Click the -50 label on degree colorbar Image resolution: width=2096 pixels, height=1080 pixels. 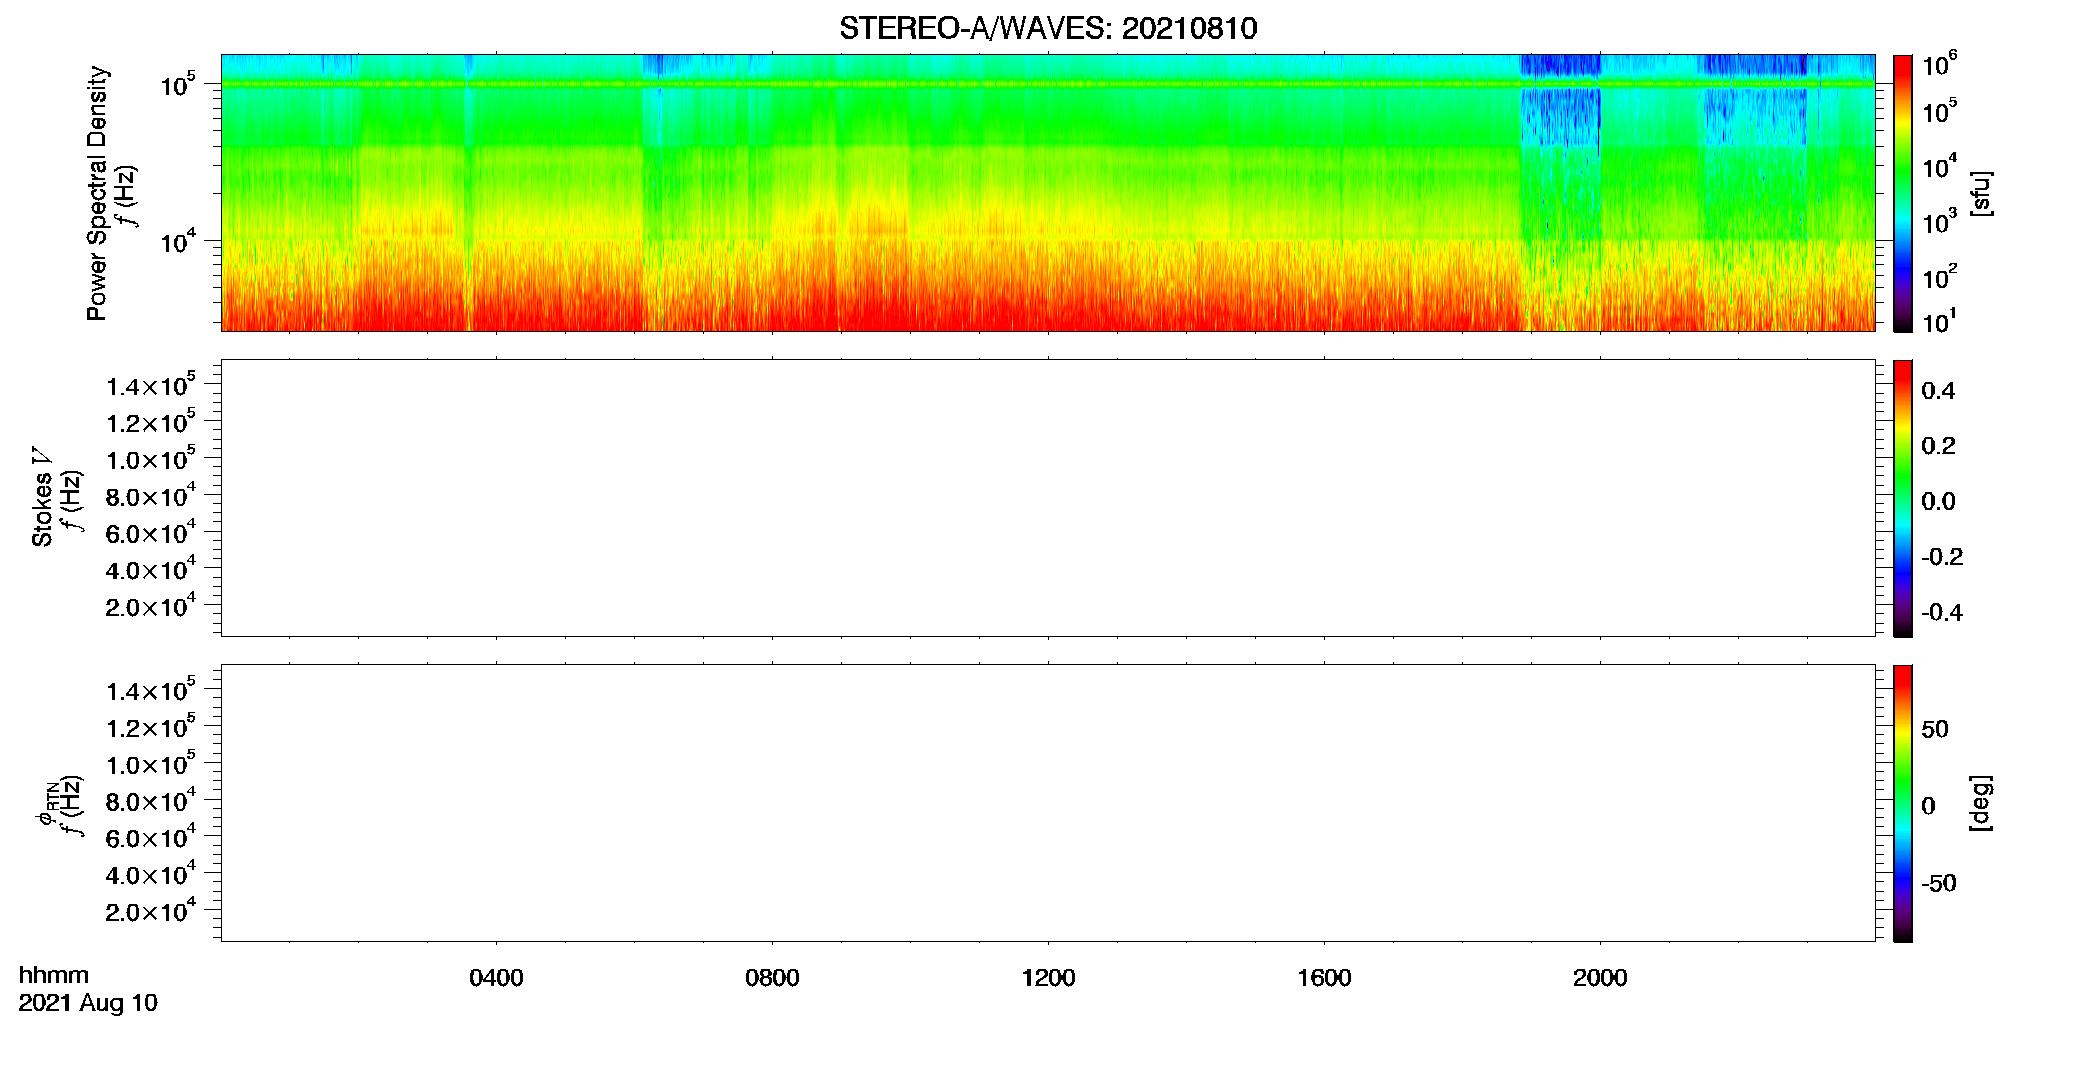1939,883
